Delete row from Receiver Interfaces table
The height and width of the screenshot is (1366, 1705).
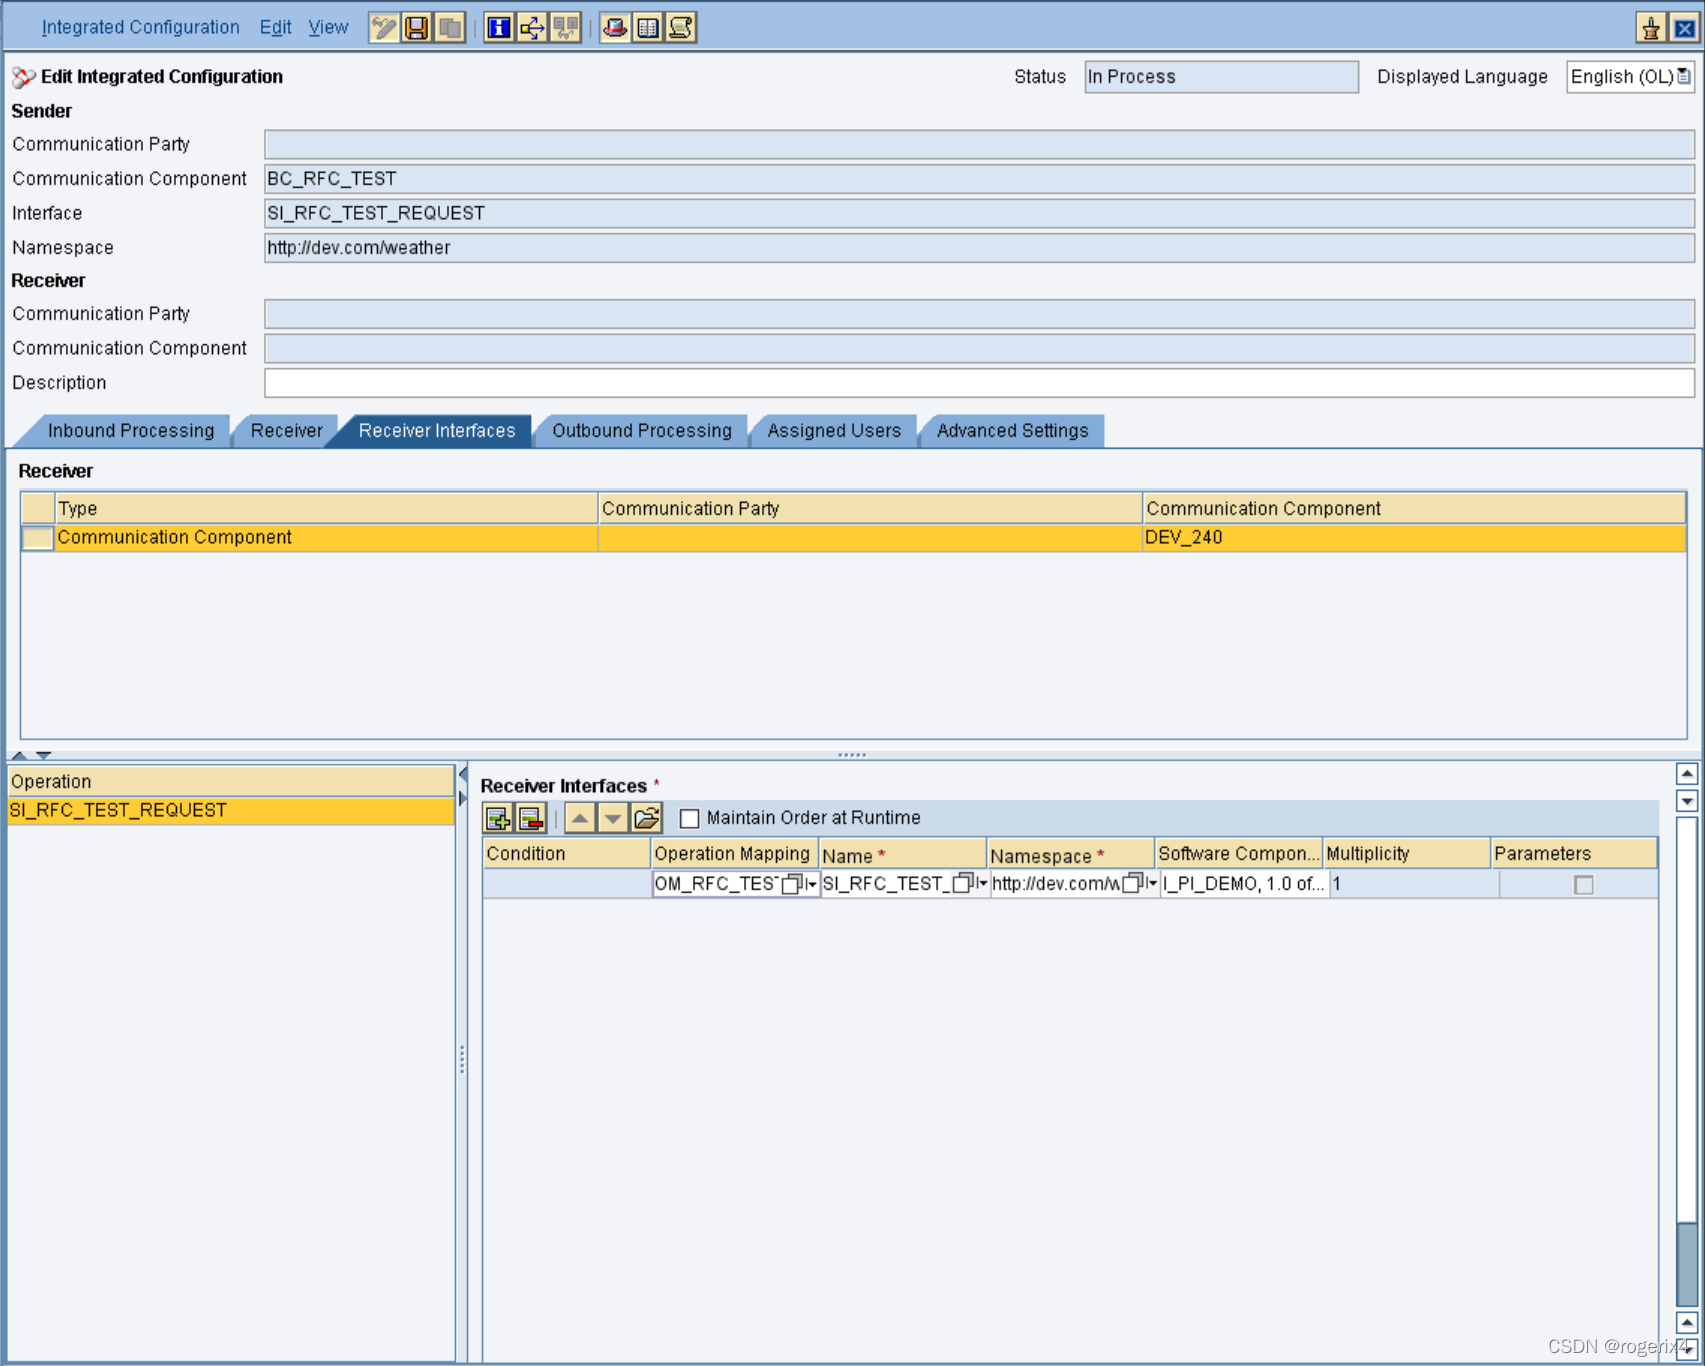pos(531,819)
